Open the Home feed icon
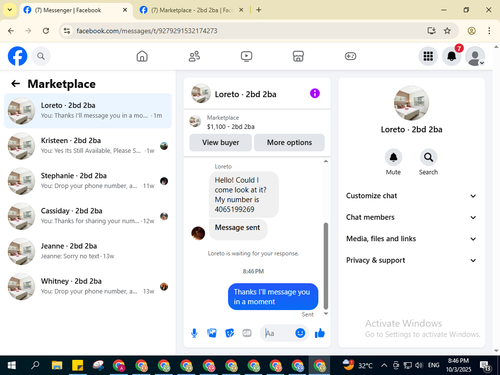 tap(142, 56)
